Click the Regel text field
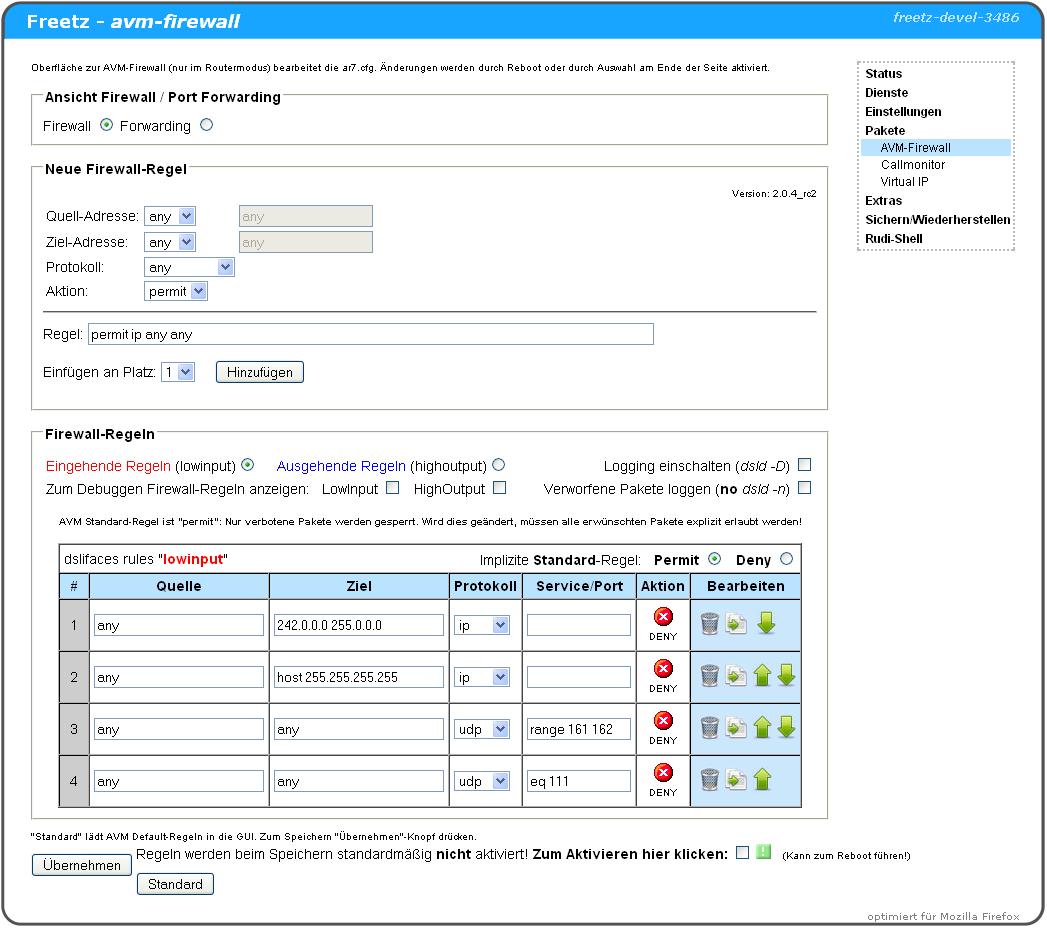Image resolution: width=1047 pixels, height=928 pixels. tap(371, 335)
